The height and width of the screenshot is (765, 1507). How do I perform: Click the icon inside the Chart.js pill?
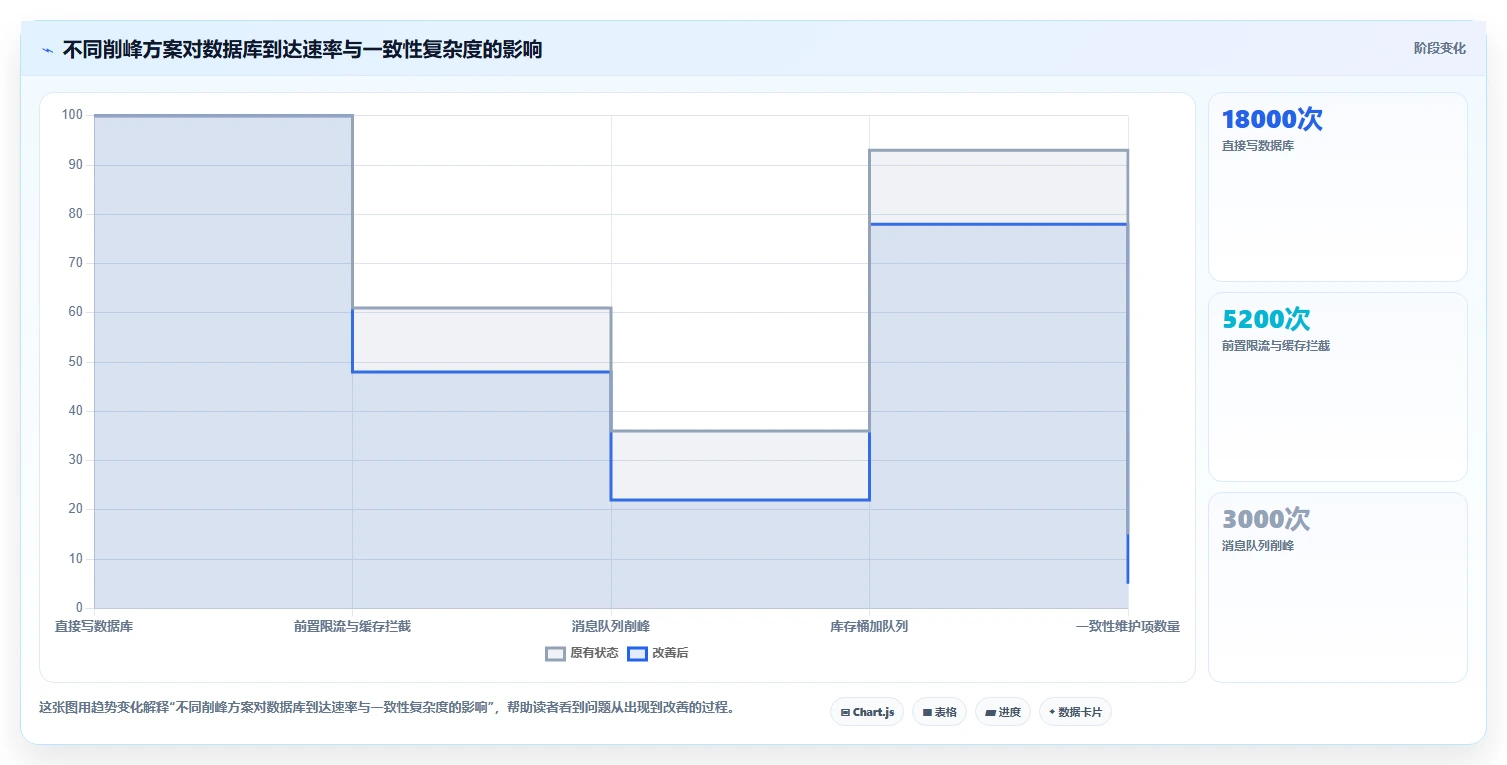(x=845, y=713)
